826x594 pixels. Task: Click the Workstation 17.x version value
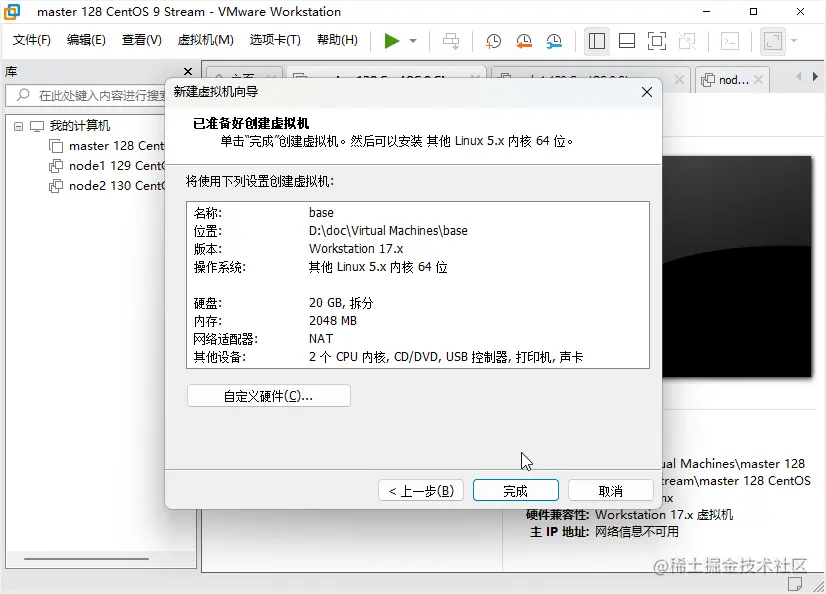point(356,249)
